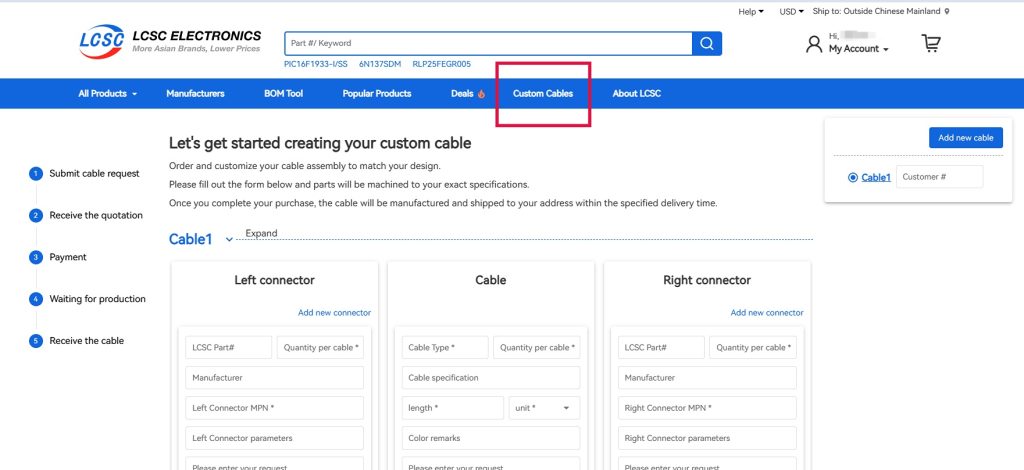Open the USD currency dropdown
The height and width of the screenshot is (470, 1024).
tap(792, 12)
